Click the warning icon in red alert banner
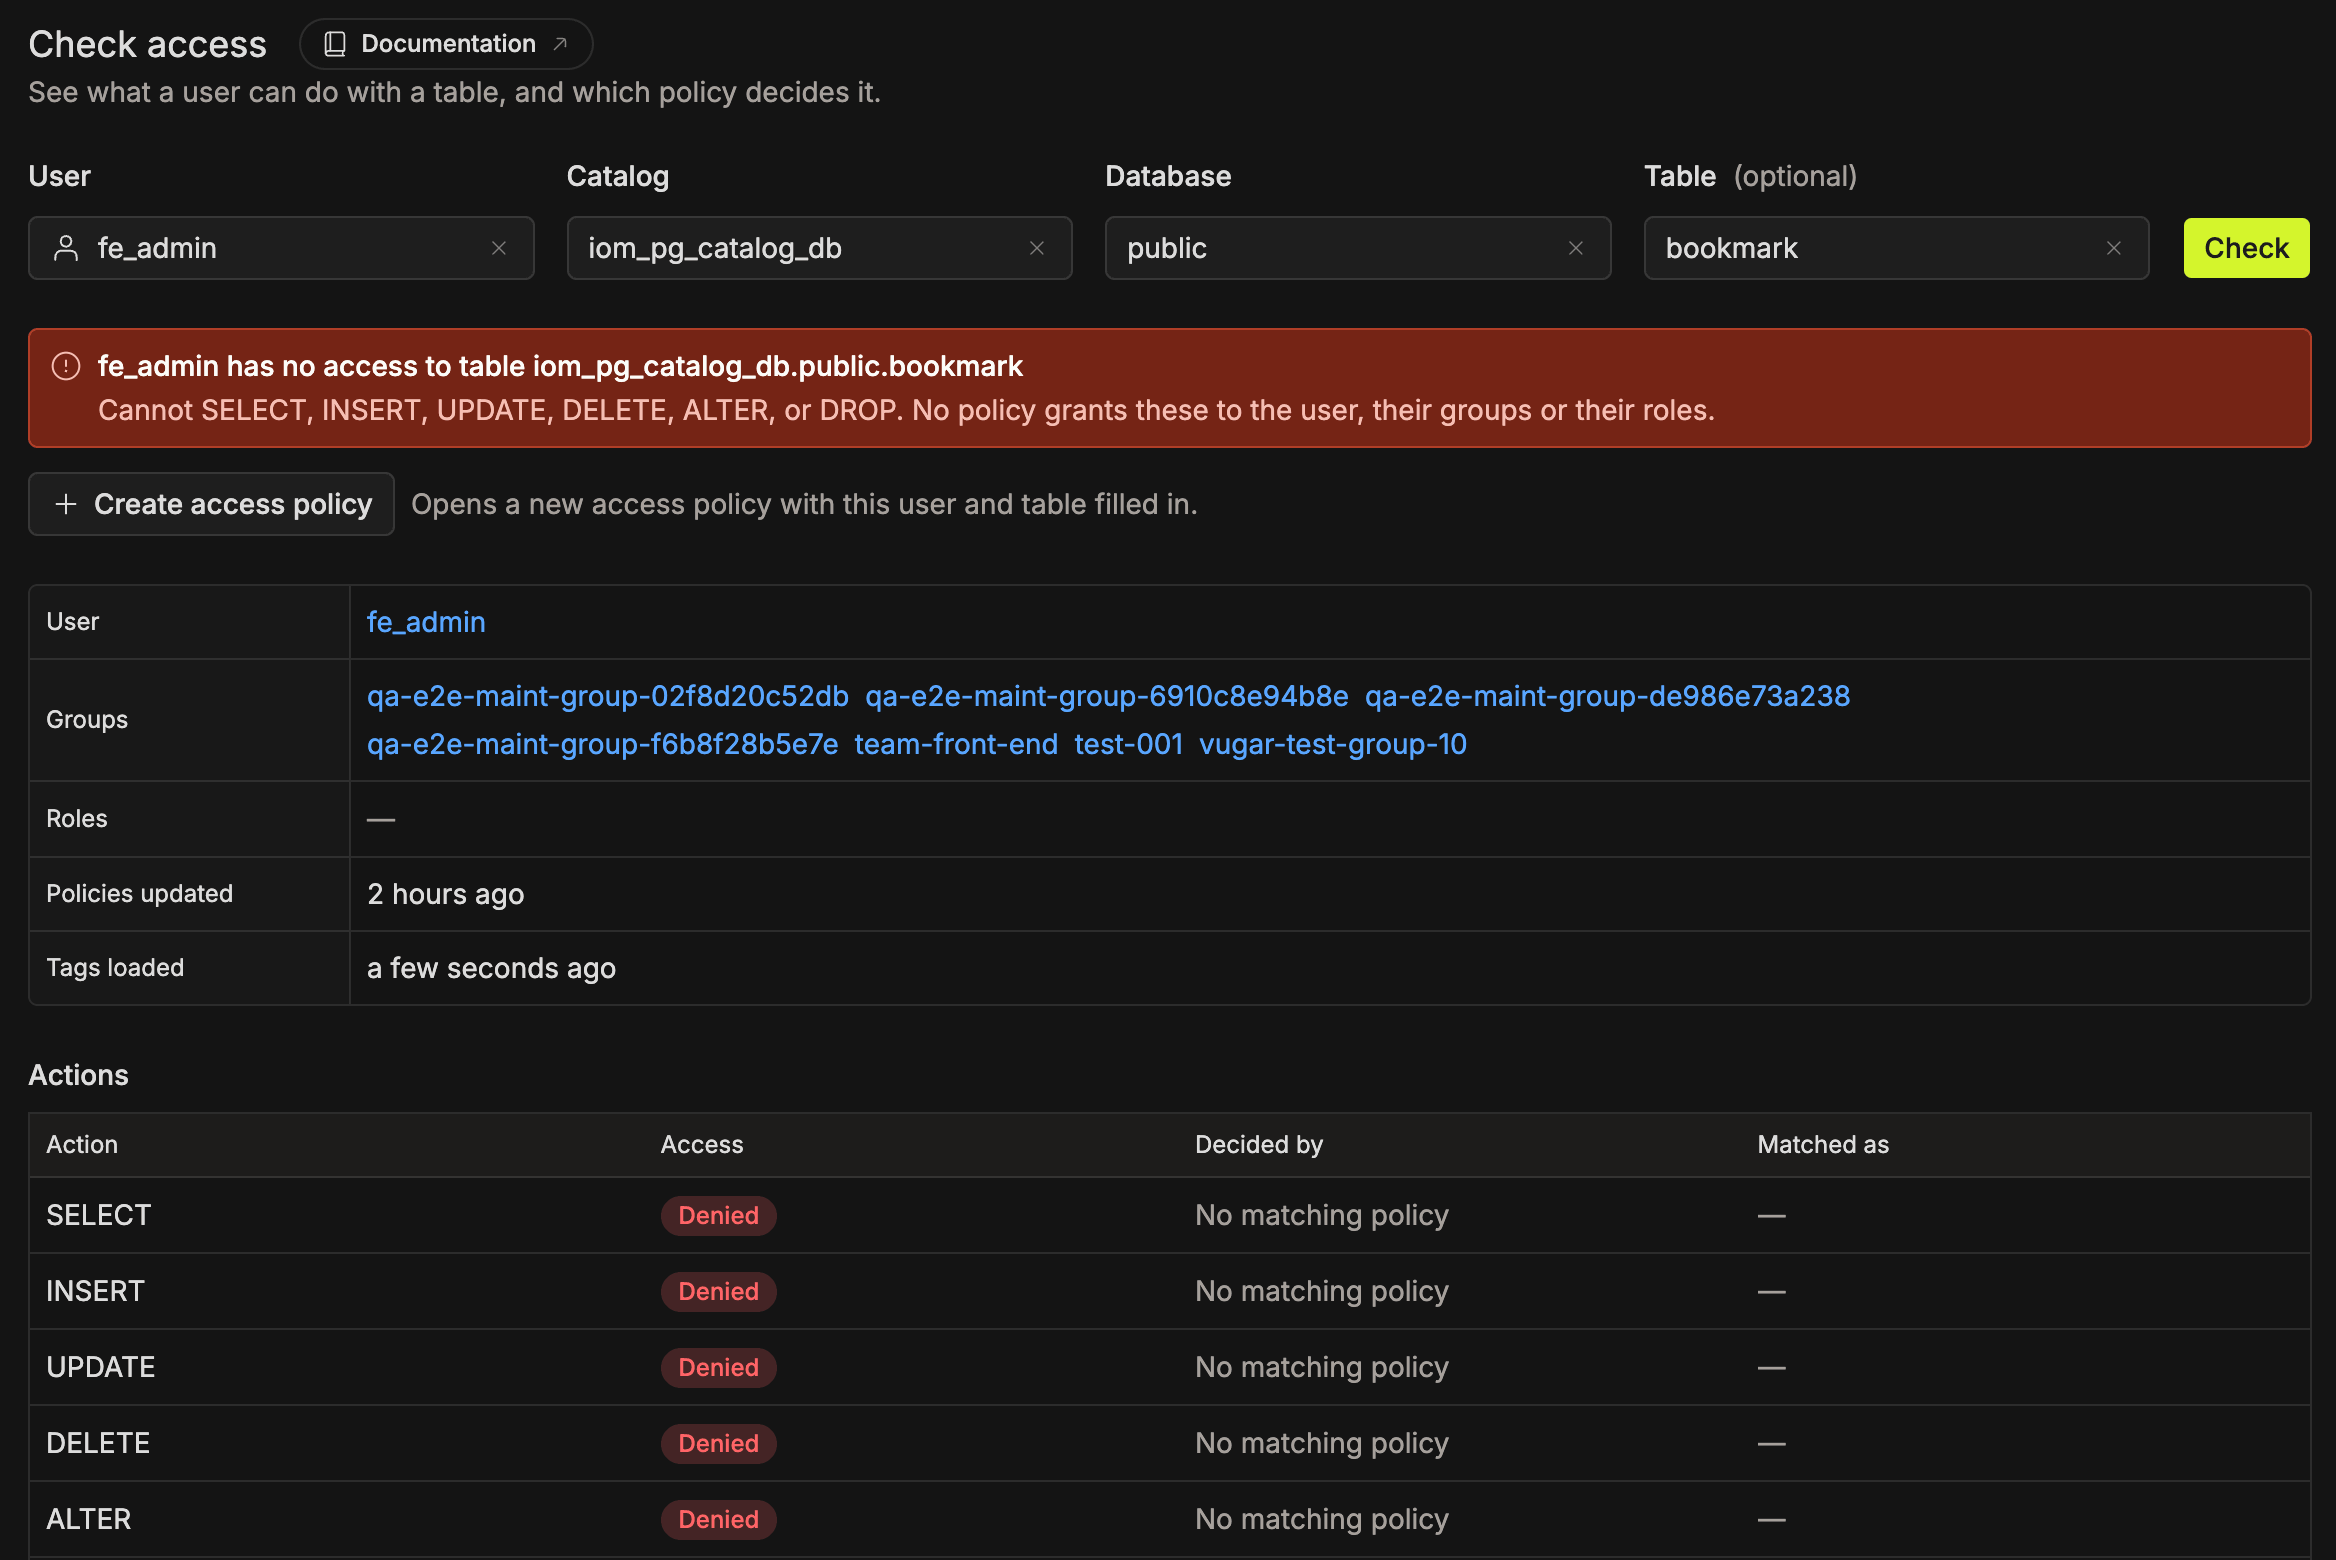 66,366
